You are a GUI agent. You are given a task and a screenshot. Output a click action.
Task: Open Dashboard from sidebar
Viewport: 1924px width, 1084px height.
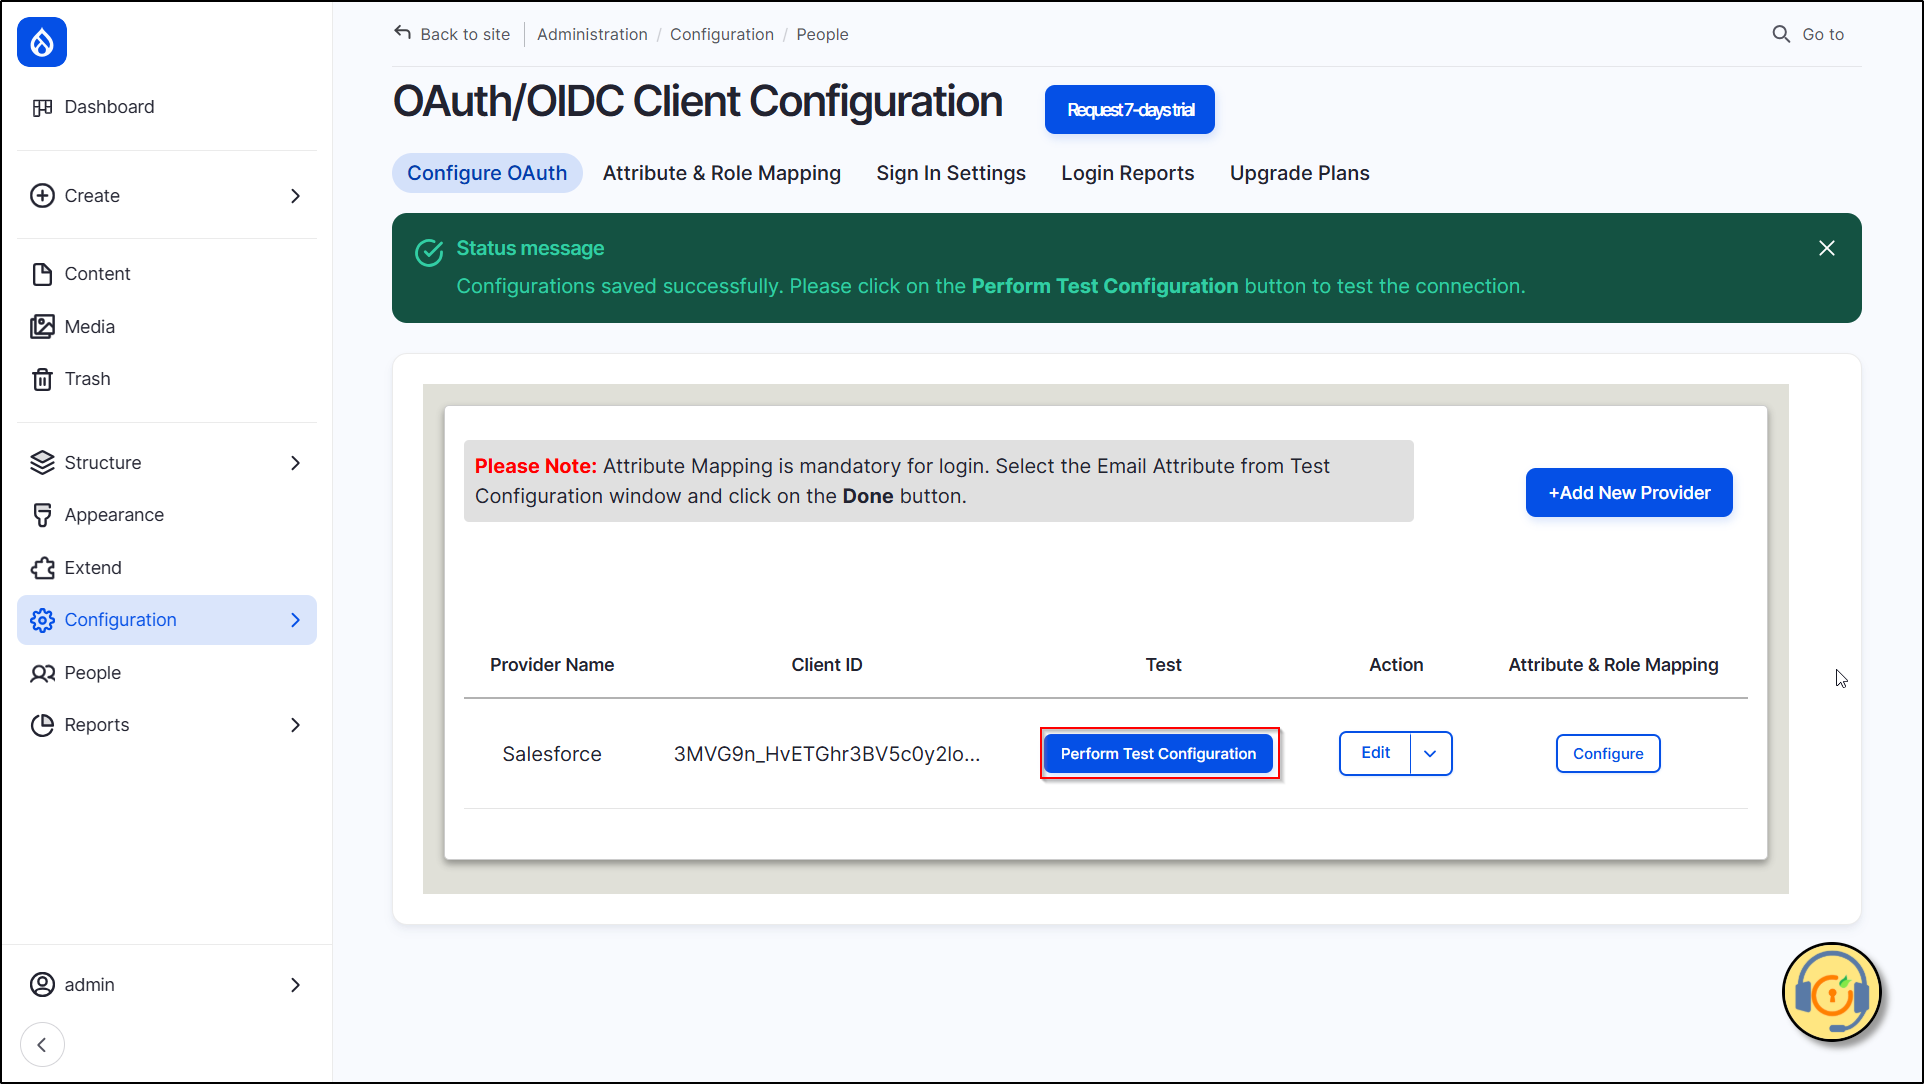click(x=108, y=107)
